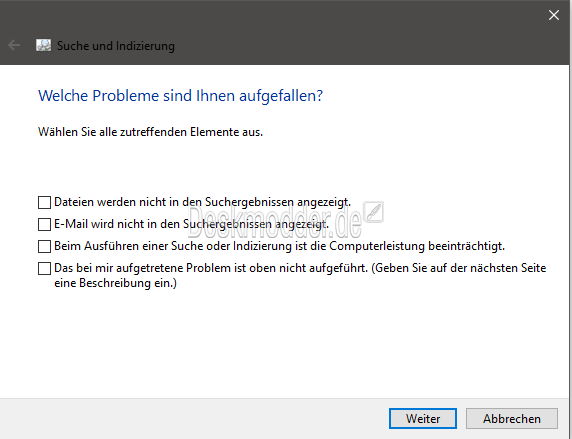Click the Abbrechen button
Viewport: 572px width, 439px height.
click(512, 418)
